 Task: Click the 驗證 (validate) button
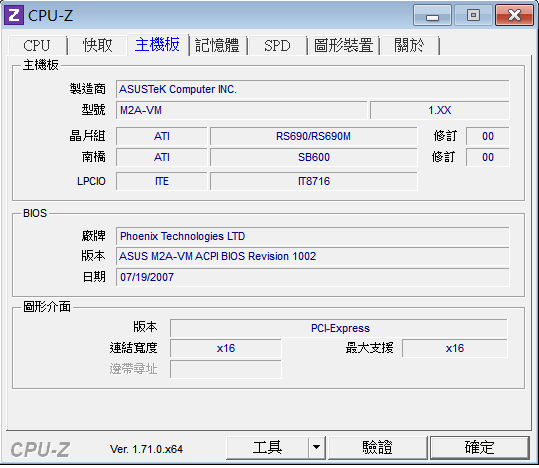pyautogui.click(x=377, y=448)
